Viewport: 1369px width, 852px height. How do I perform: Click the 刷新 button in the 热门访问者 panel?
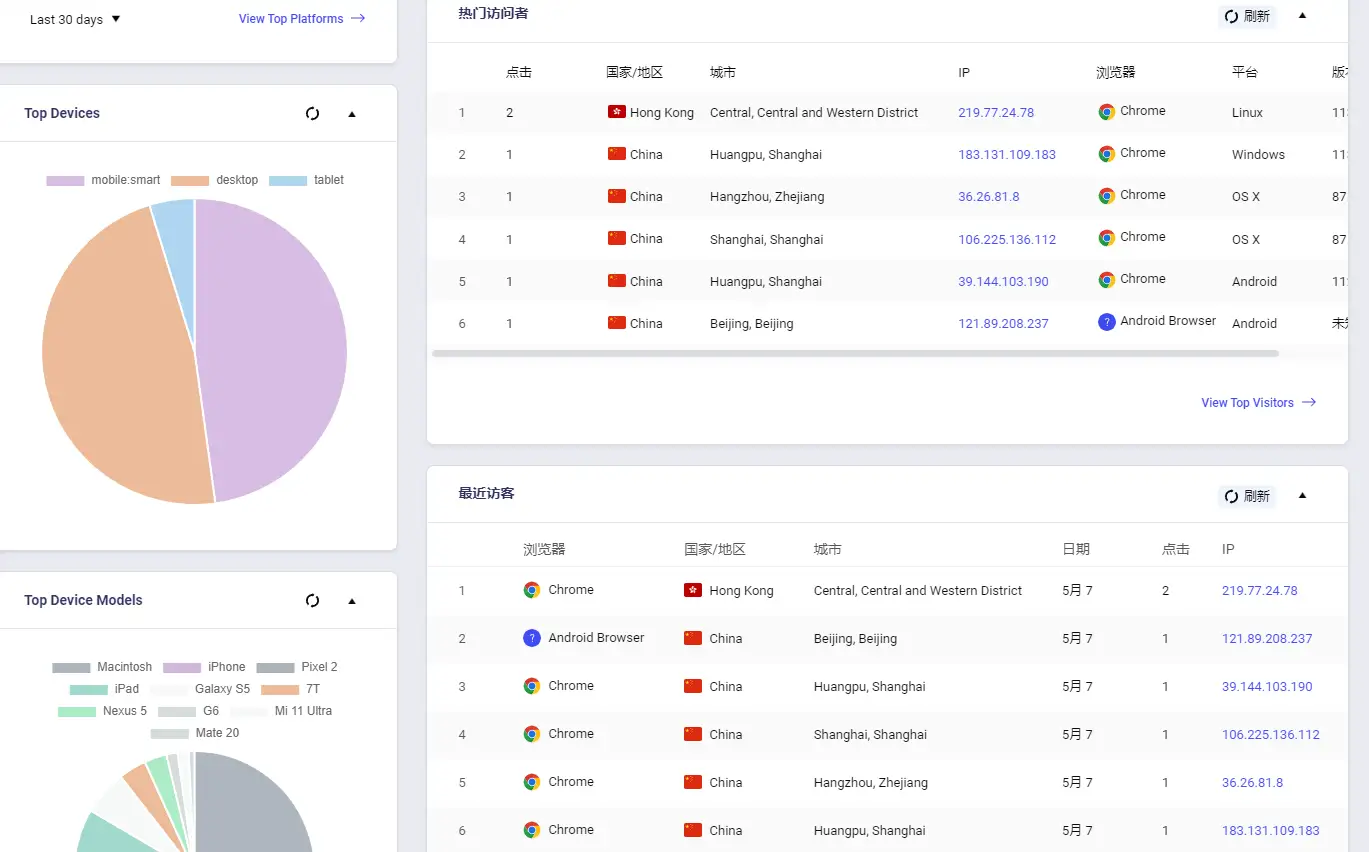click(x=1247, y=16)
